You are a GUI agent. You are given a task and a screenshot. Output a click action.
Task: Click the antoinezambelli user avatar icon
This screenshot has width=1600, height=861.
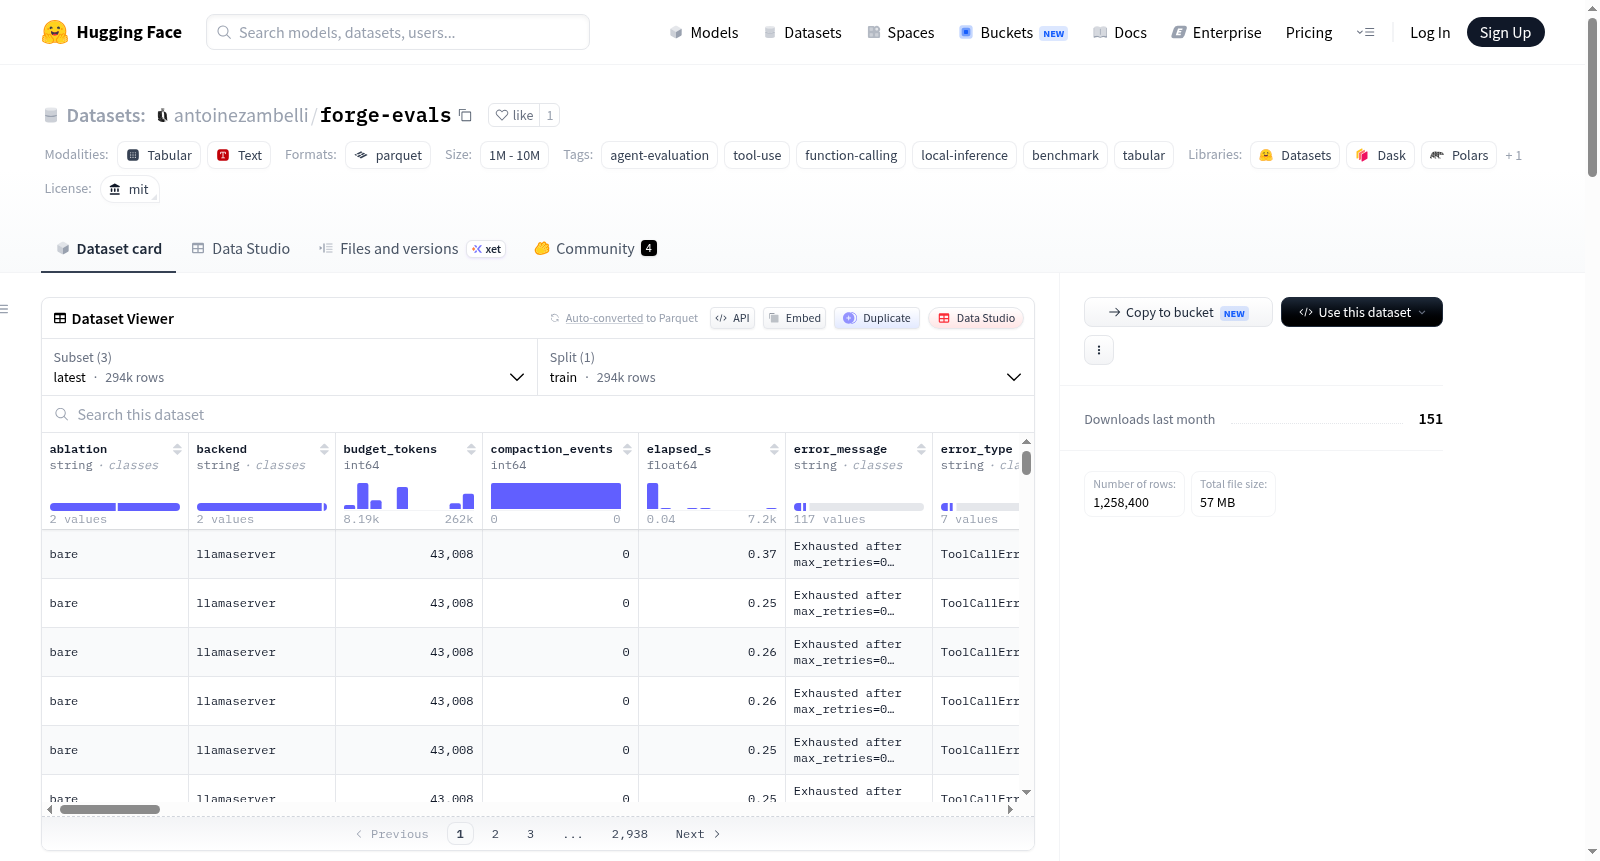[x=162, y=116]
